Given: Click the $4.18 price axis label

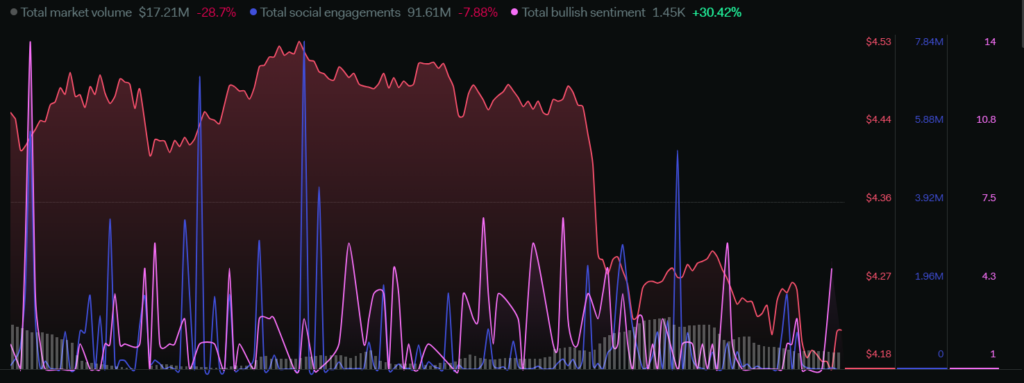Looking at the screenshot, I should 878,354.
